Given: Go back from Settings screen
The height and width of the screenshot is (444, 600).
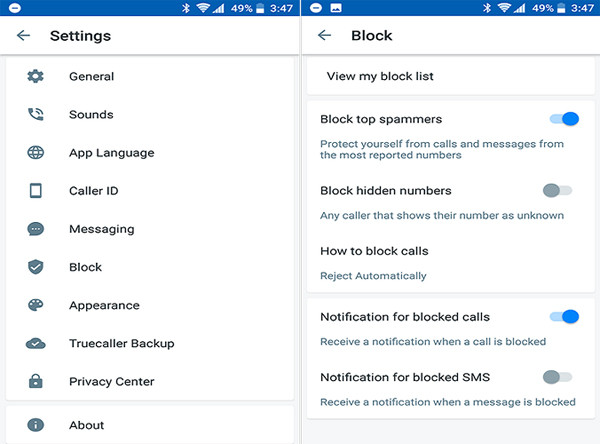Looking at the screenshot, I should point(24,36).
